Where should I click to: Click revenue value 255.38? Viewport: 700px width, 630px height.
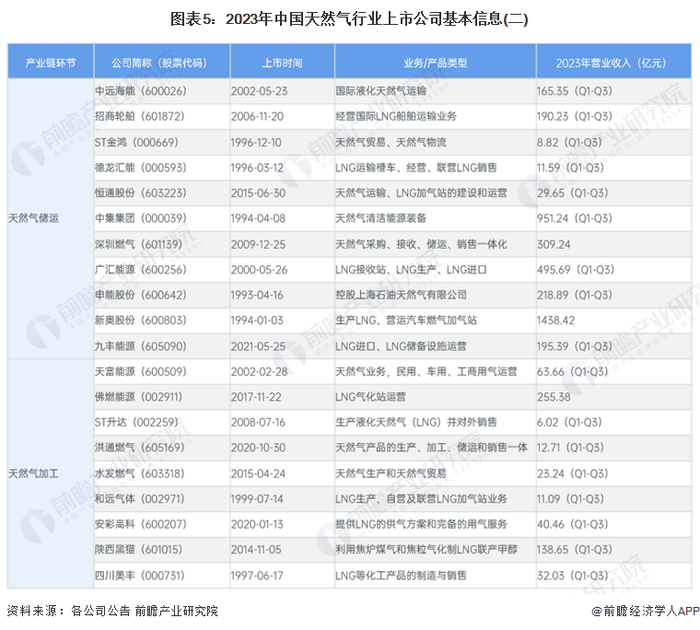point(554,397)
